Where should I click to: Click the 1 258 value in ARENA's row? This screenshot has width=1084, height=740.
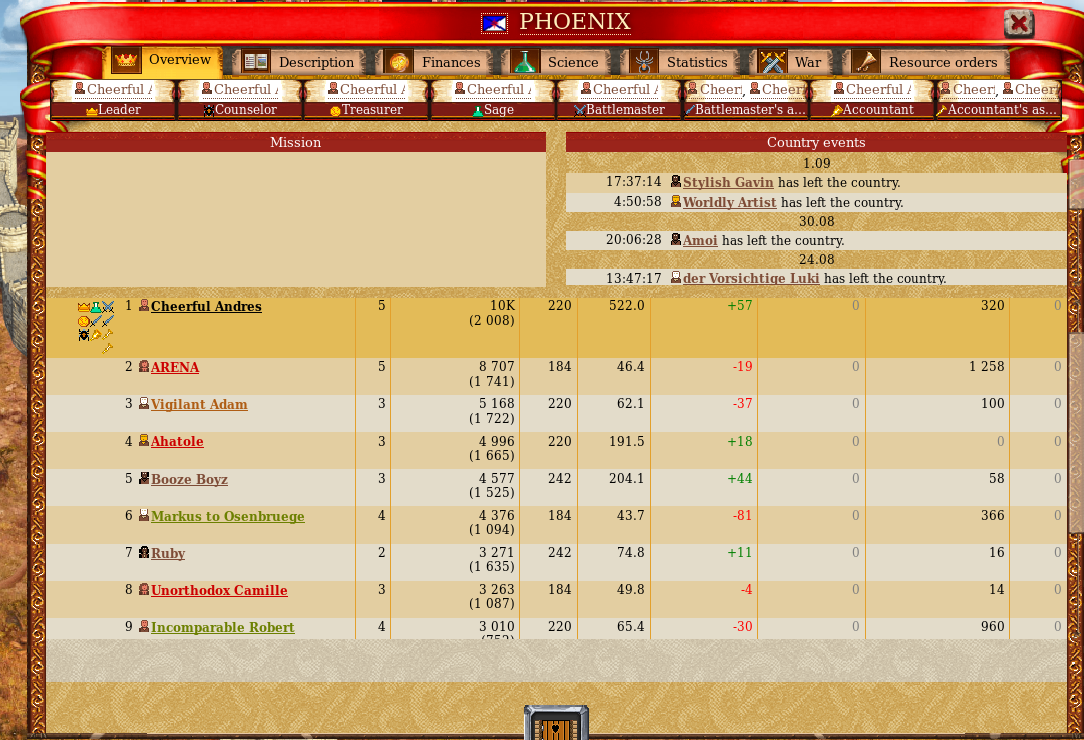[987, 366]
